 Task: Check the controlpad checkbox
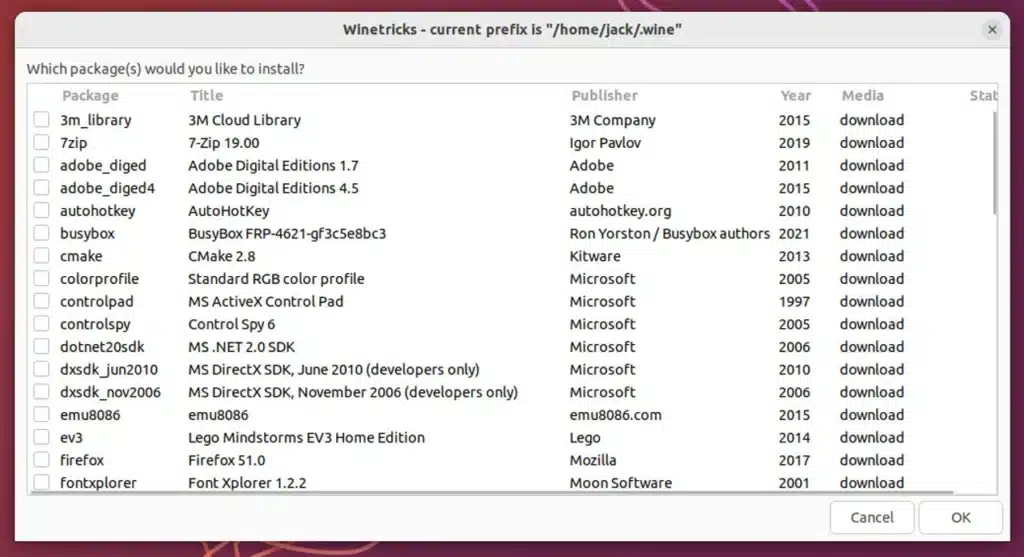(41, 301)
